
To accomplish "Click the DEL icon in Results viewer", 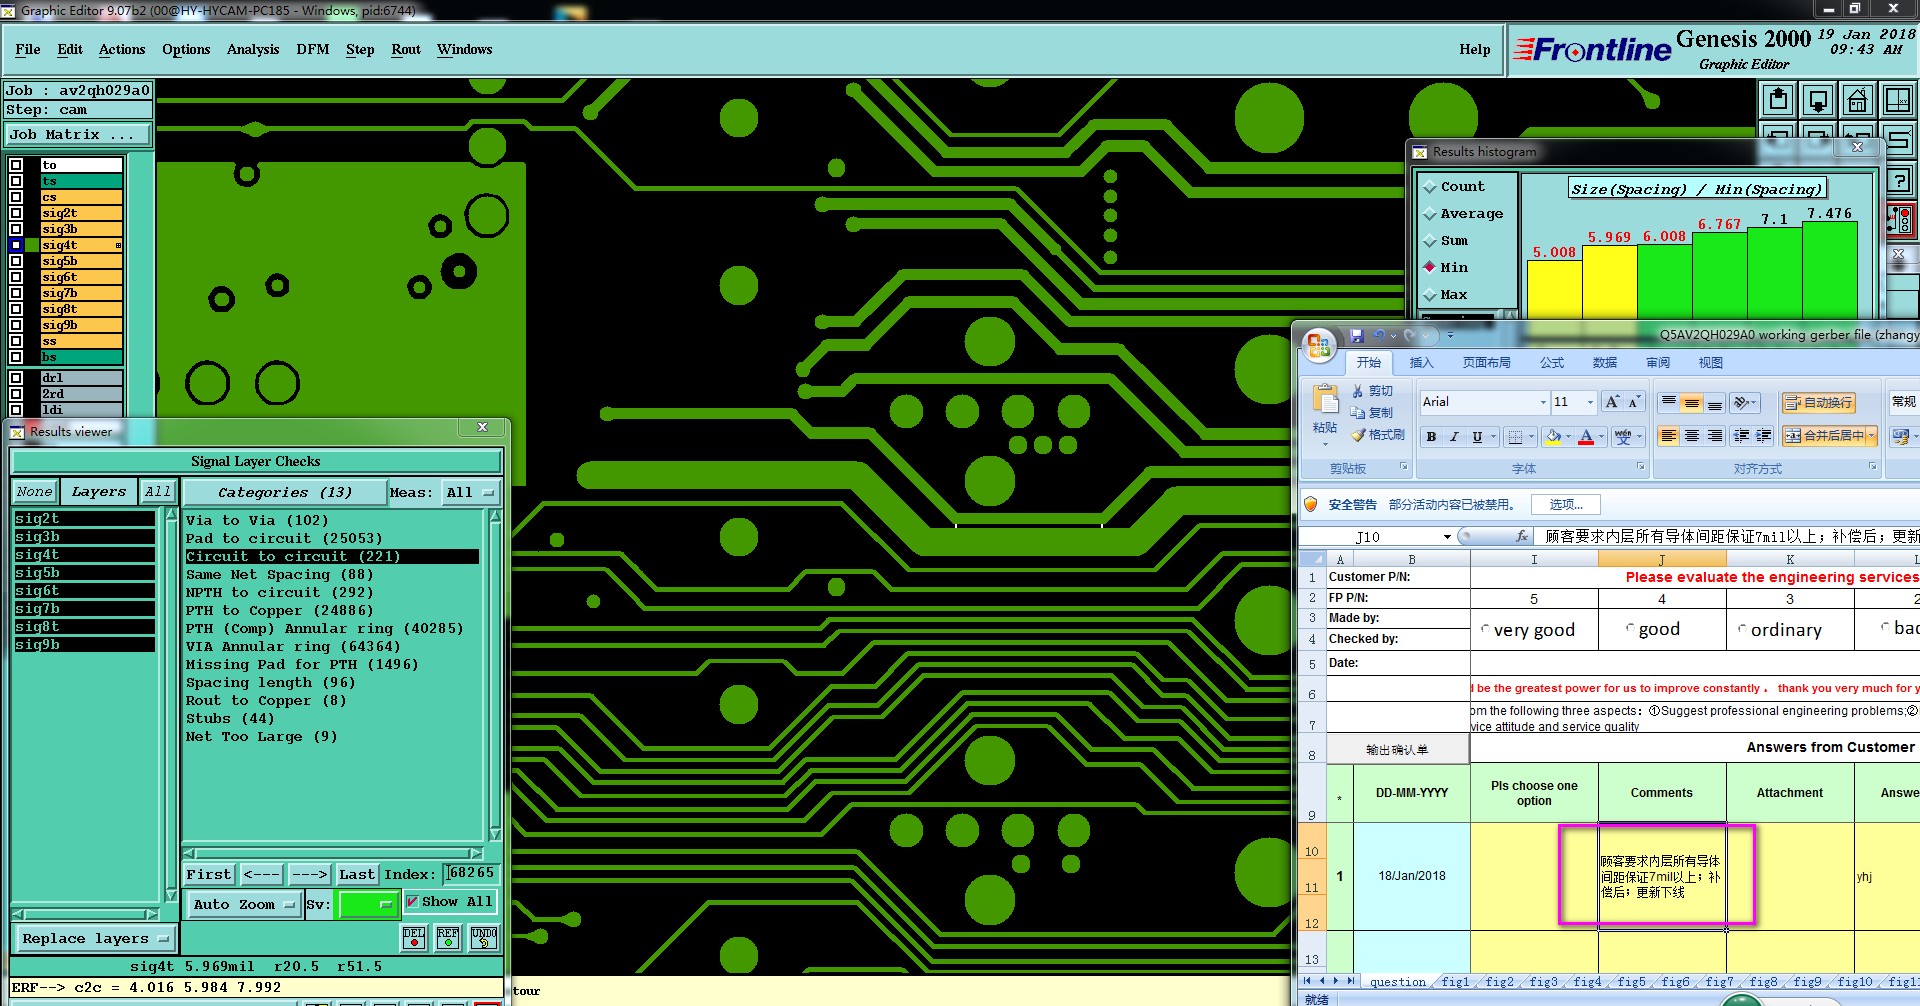I will click(x=414, y=937).
